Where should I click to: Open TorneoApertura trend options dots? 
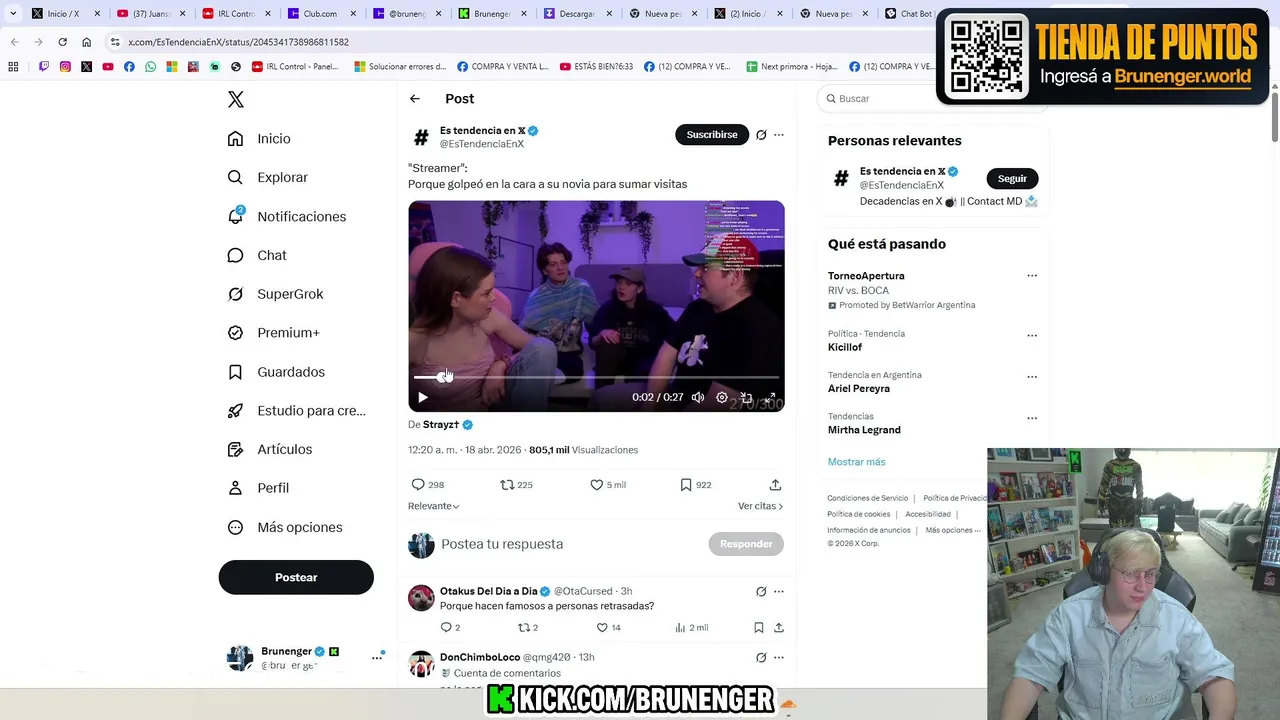(x=1032, y=276)
